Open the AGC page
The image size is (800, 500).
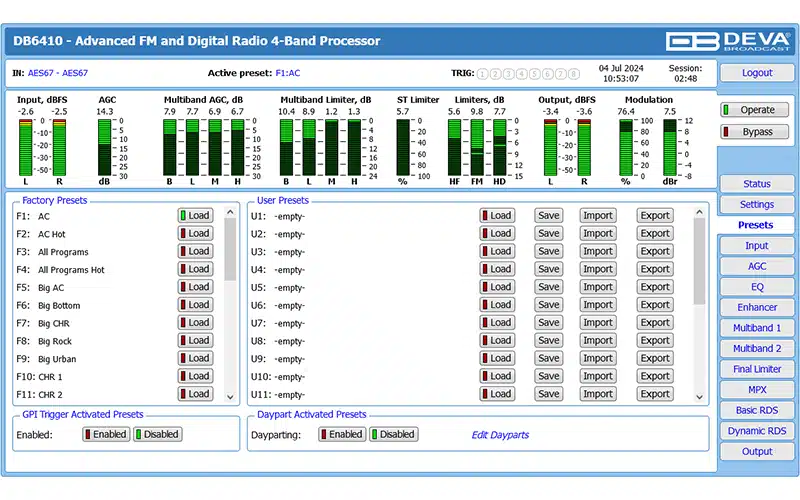[x=757, y=266]
